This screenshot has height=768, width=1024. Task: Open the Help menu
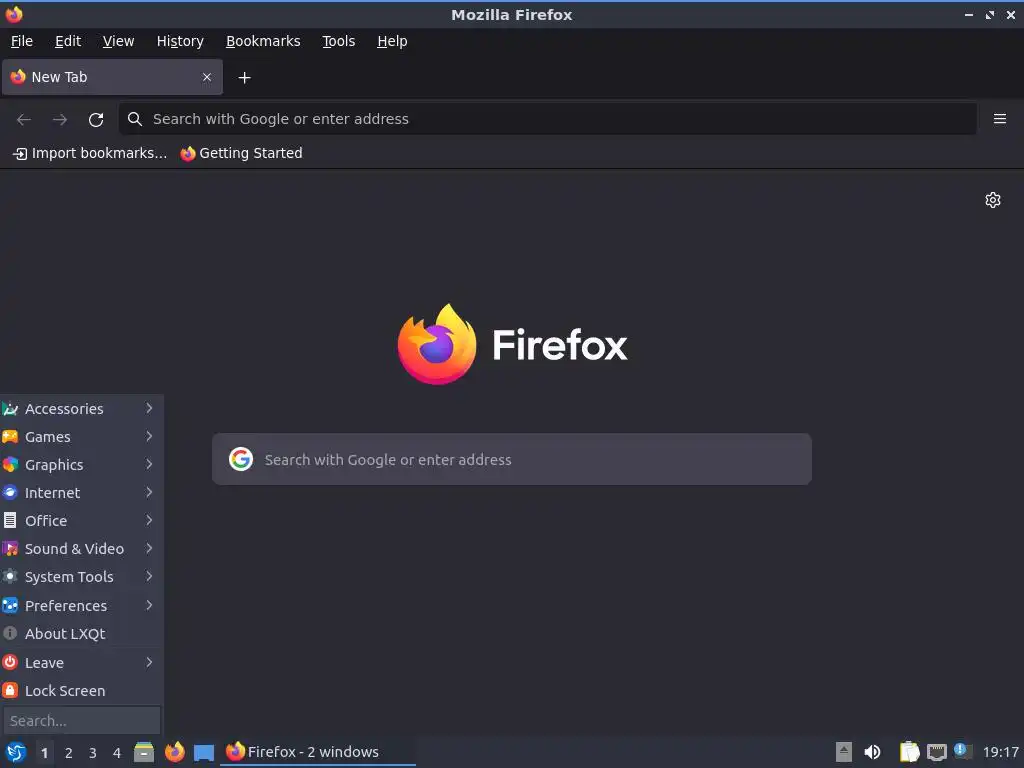(x=392, y=41)
